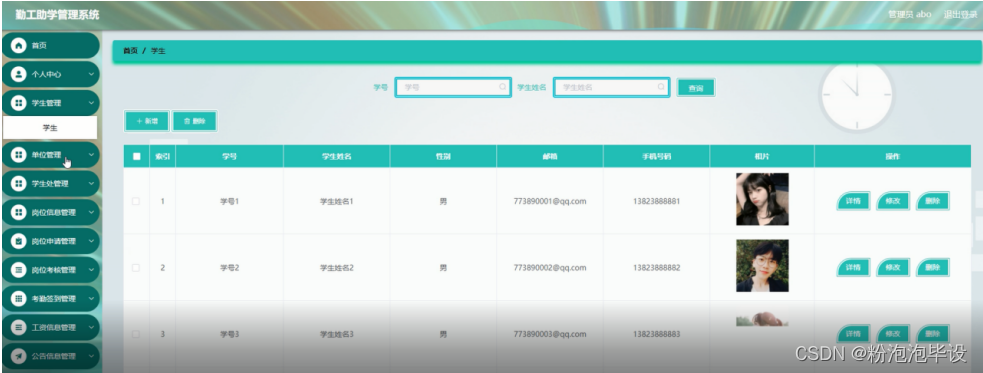Select the 学生 submenu item
The width and height of the screenshot is (983, 373).
point(50,128)
